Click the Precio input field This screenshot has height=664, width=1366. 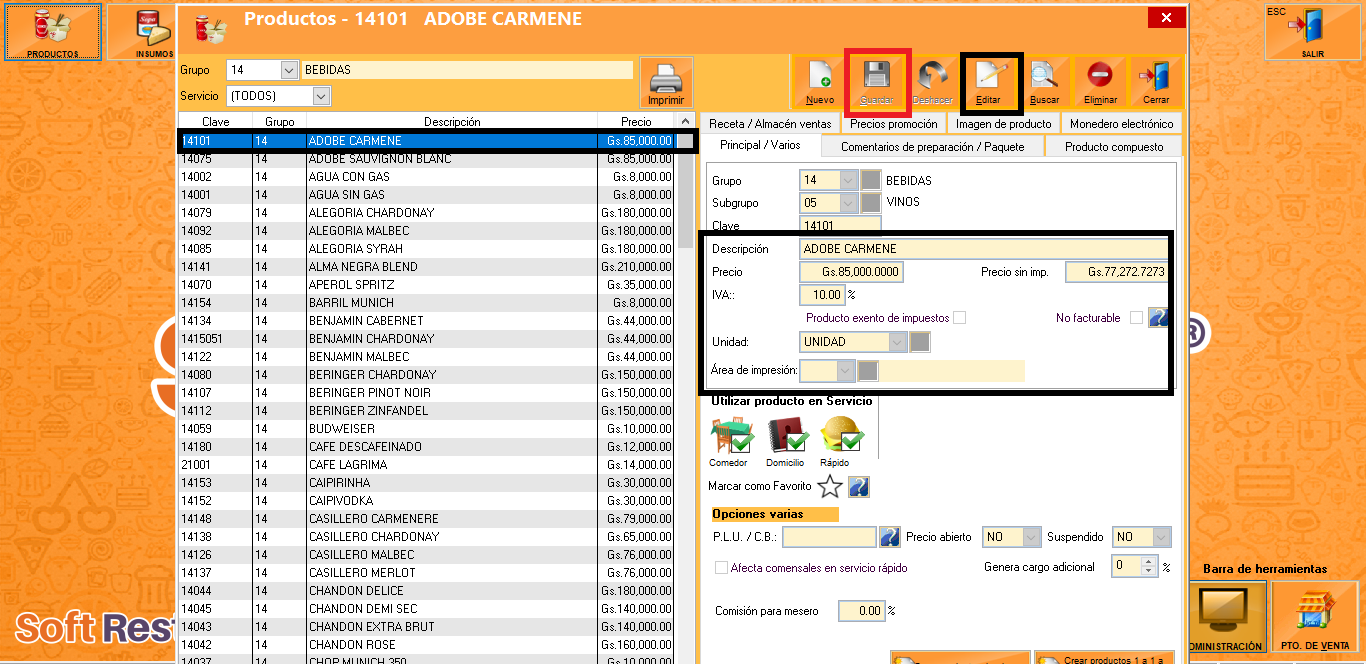(851, 272)
